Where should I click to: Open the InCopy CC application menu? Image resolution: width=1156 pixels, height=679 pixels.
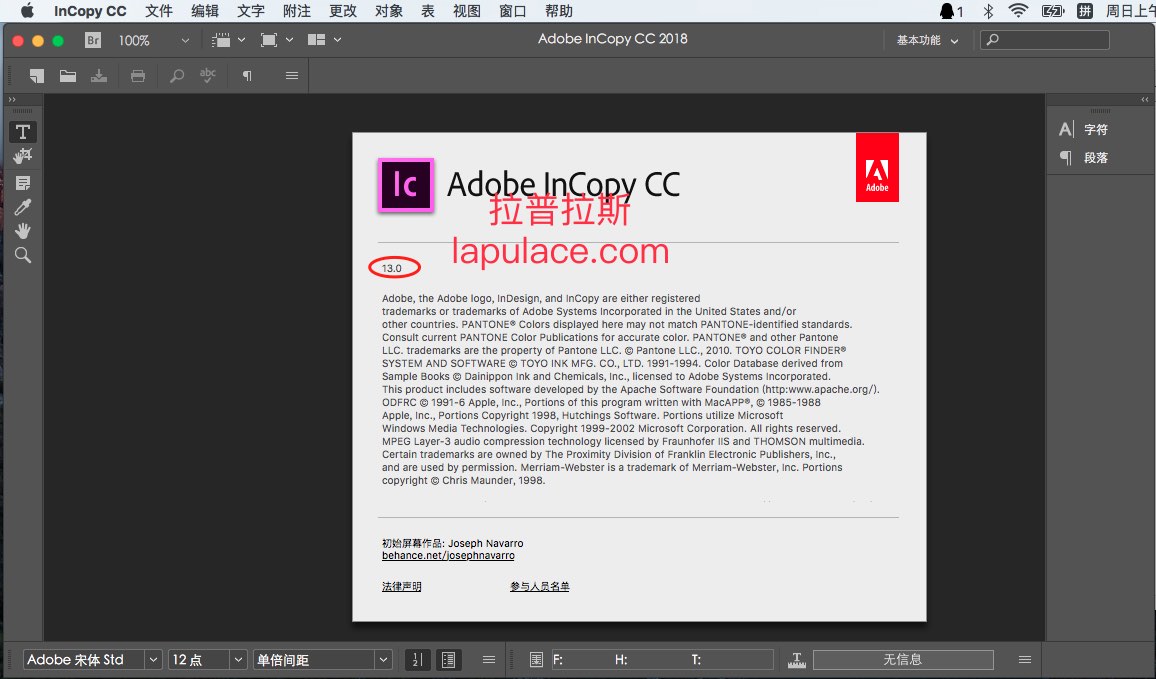[90, 11]
